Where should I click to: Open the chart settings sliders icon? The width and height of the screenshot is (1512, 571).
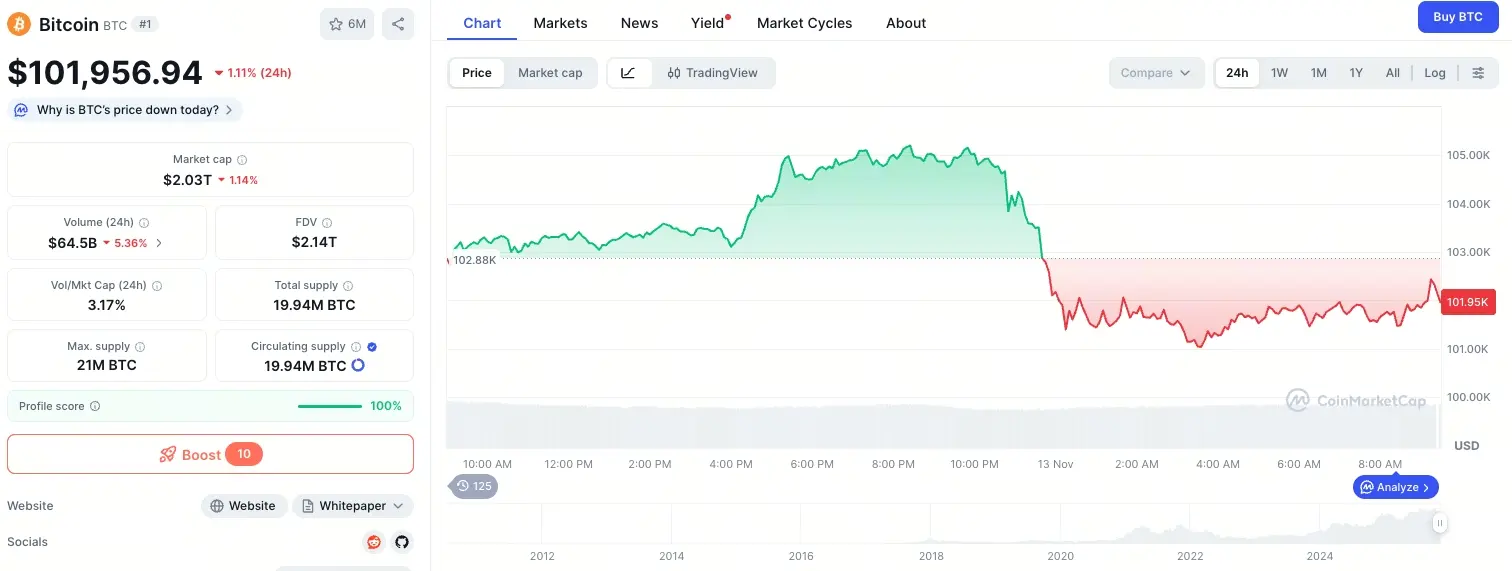pyautogui.click(x=1478, y=73)
